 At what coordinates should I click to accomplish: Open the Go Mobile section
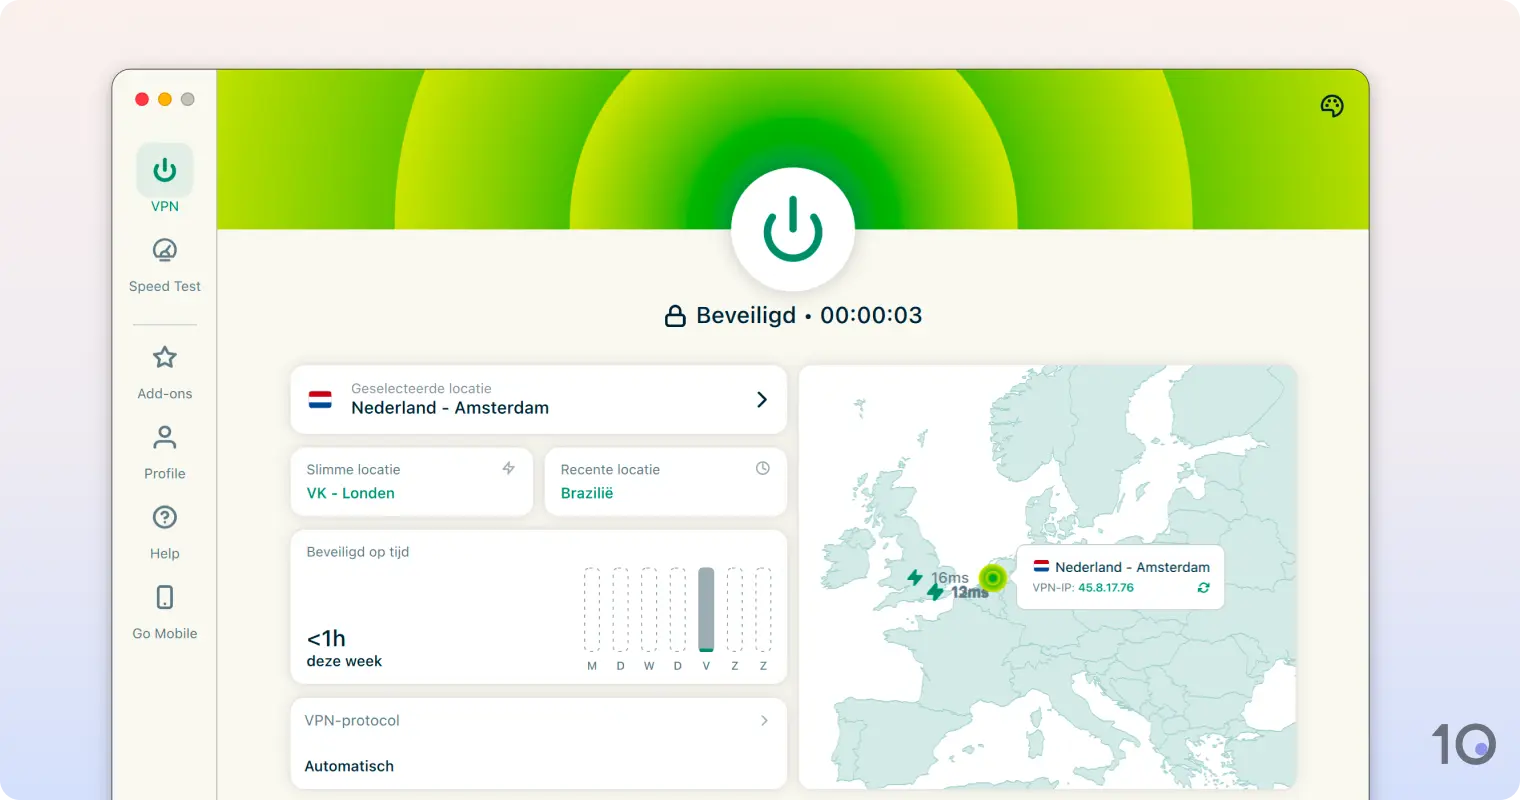click(164, 611)
